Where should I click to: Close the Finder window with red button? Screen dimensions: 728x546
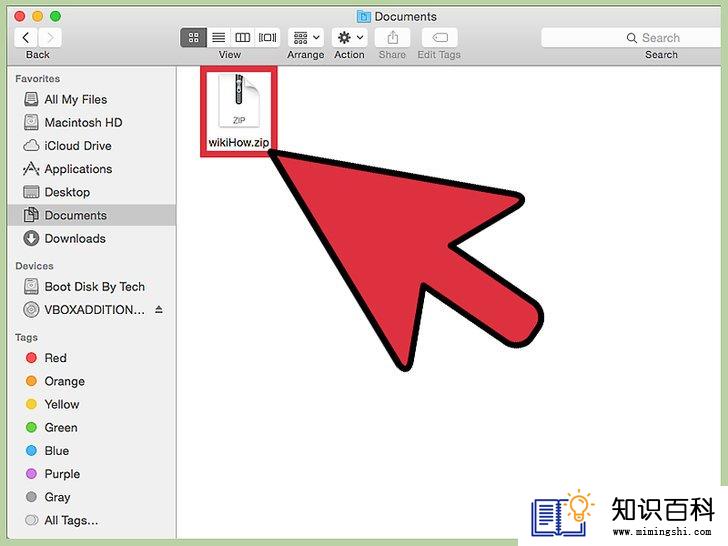pos(20,17)
